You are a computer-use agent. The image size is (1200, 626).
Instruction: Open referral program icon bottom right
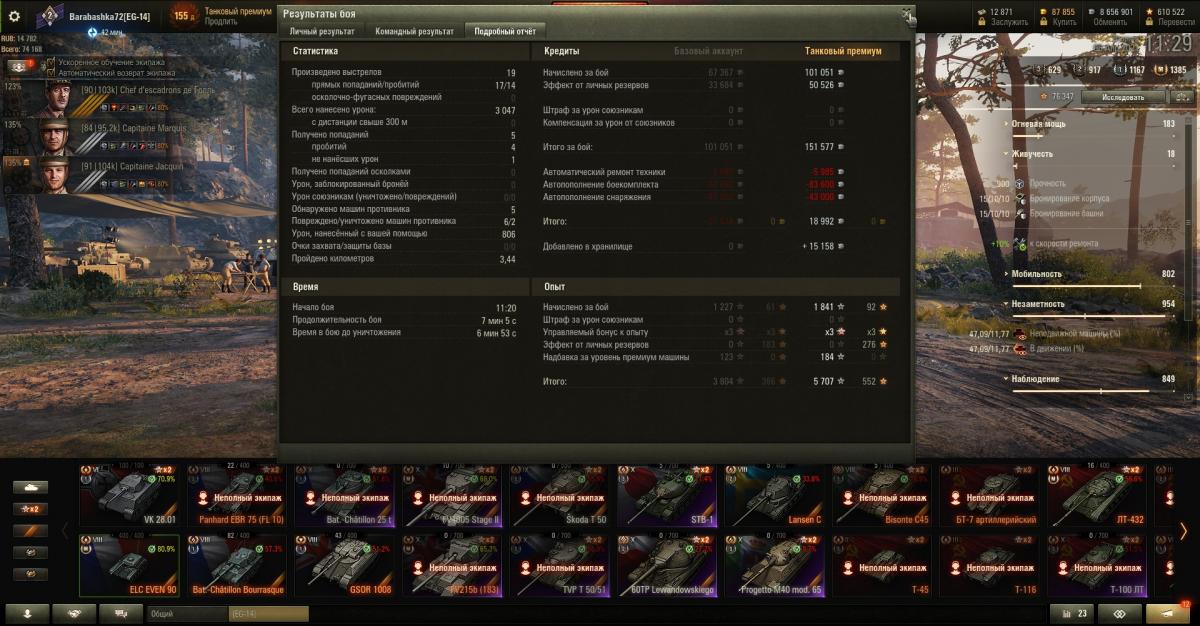click(1120, 614)
